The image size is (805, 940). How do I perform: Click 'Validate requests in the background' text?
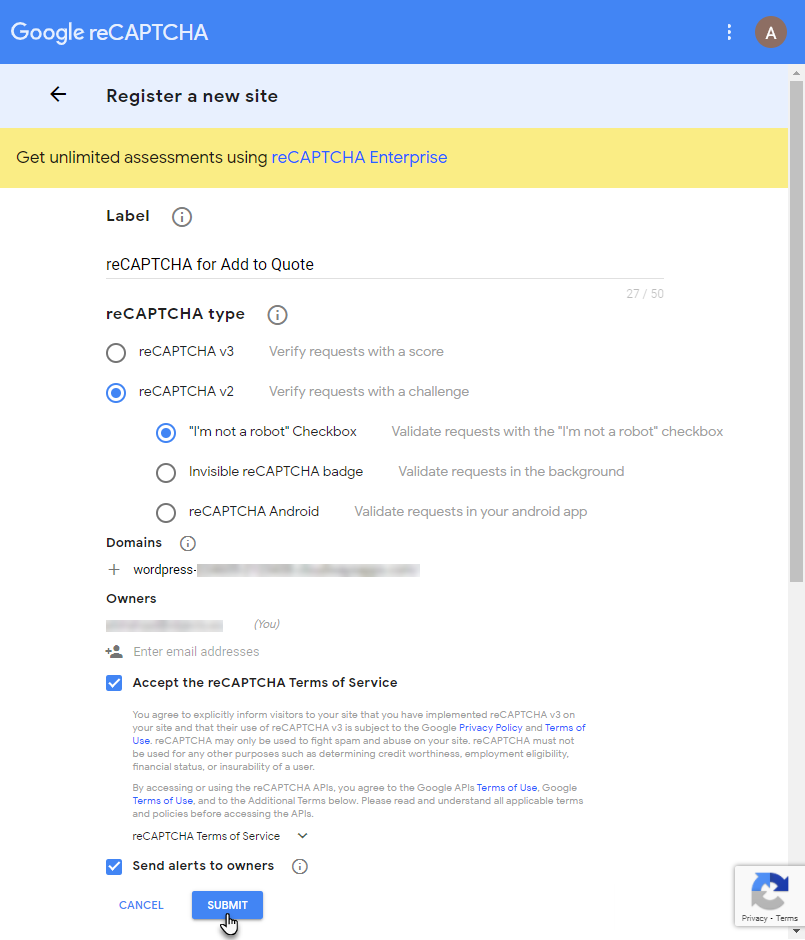pyautogui.click(x=511, y=471)
